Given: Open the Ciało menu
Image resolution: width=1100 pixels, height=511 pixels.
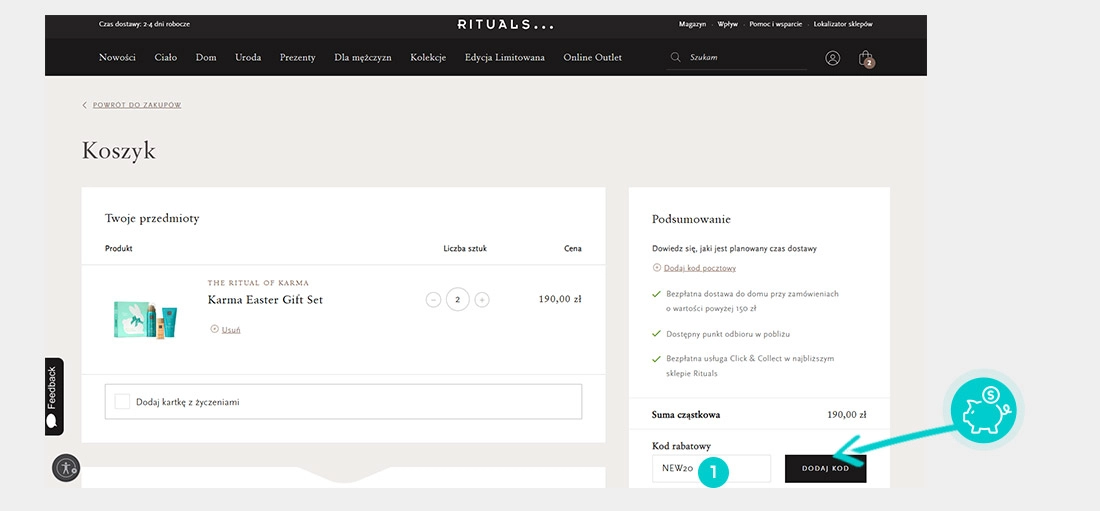Looking at the screenshot, I should click(x=166, y=58).
